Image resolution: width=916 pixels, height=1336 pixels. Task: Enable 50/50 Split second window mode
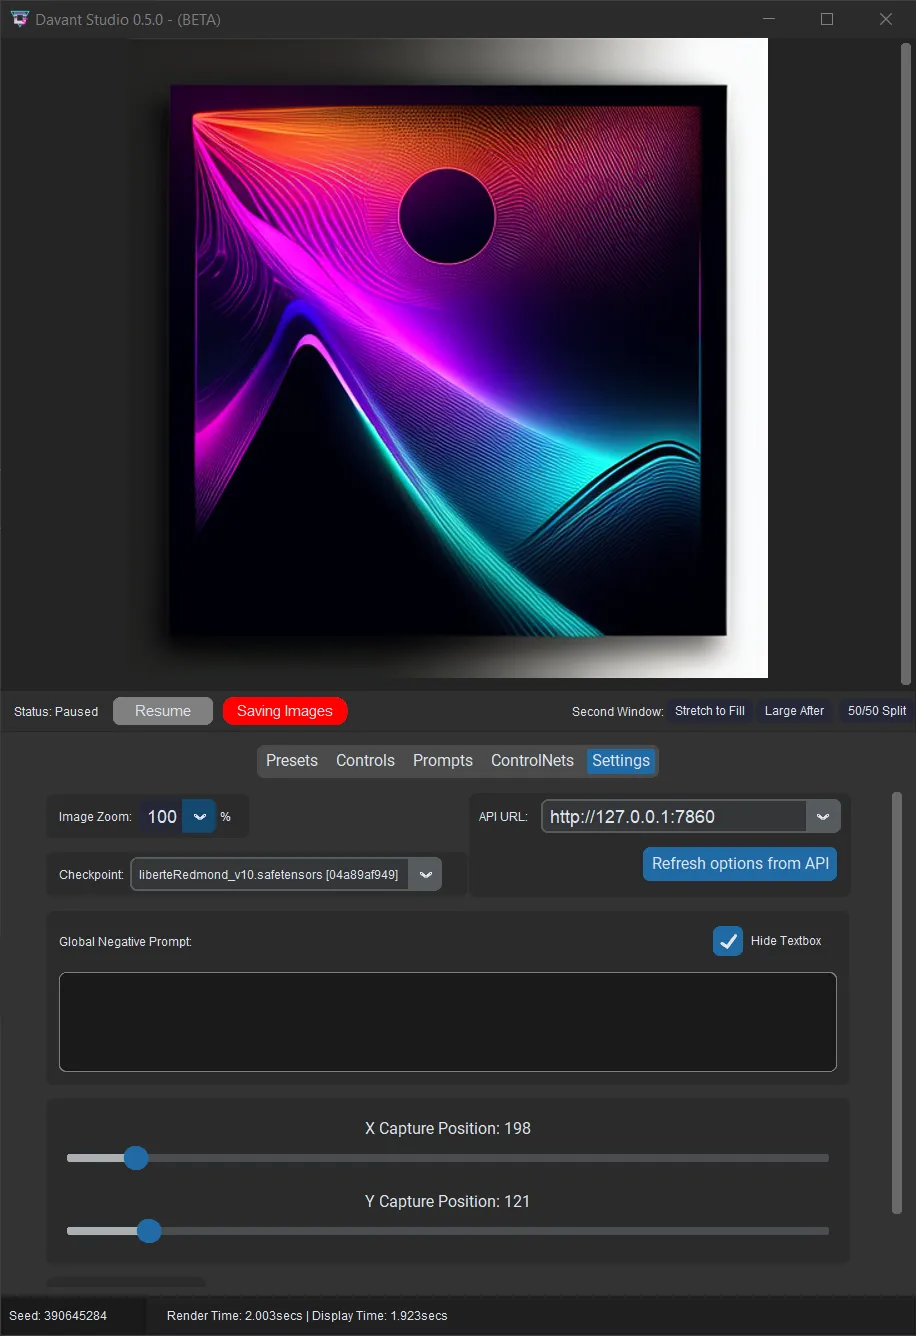point(876,711)
